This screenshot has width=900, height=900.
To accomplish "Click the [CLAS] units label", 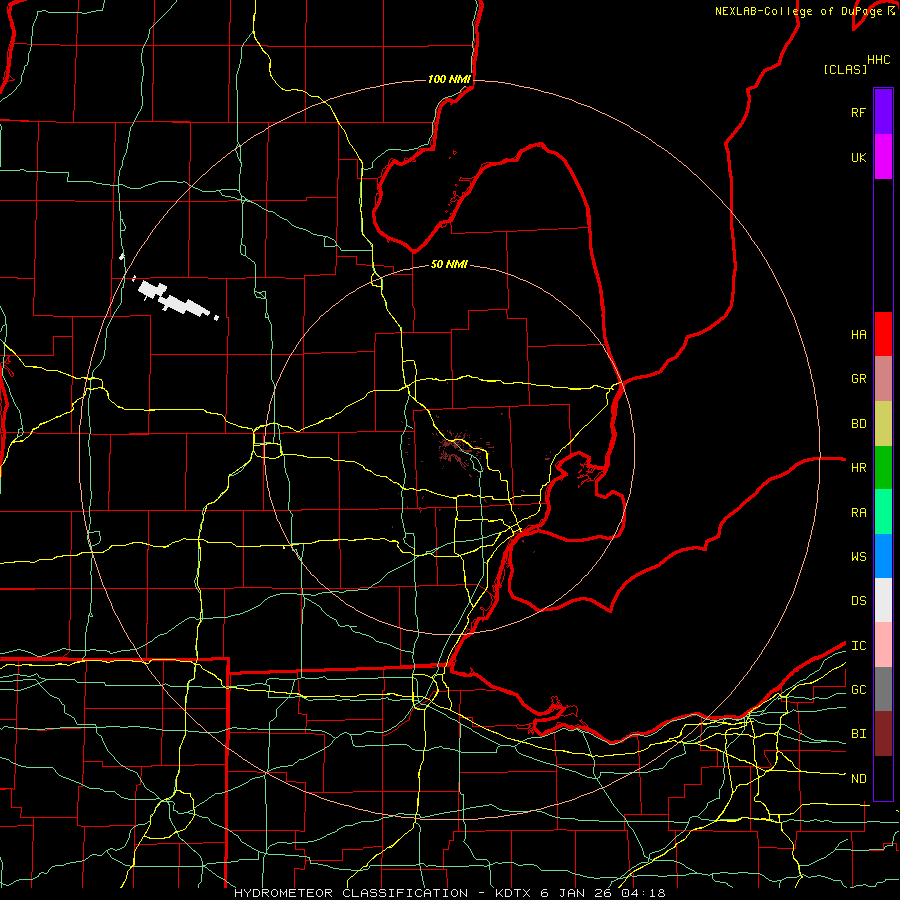I will click(x=845, y=70).
